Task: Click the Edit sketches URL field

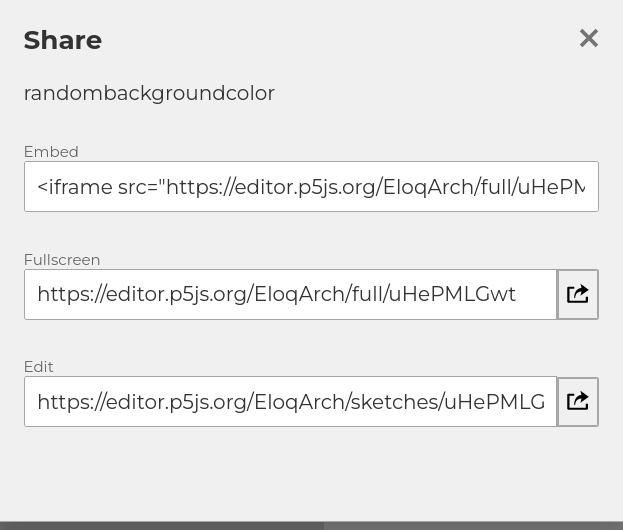Action: 290,402
